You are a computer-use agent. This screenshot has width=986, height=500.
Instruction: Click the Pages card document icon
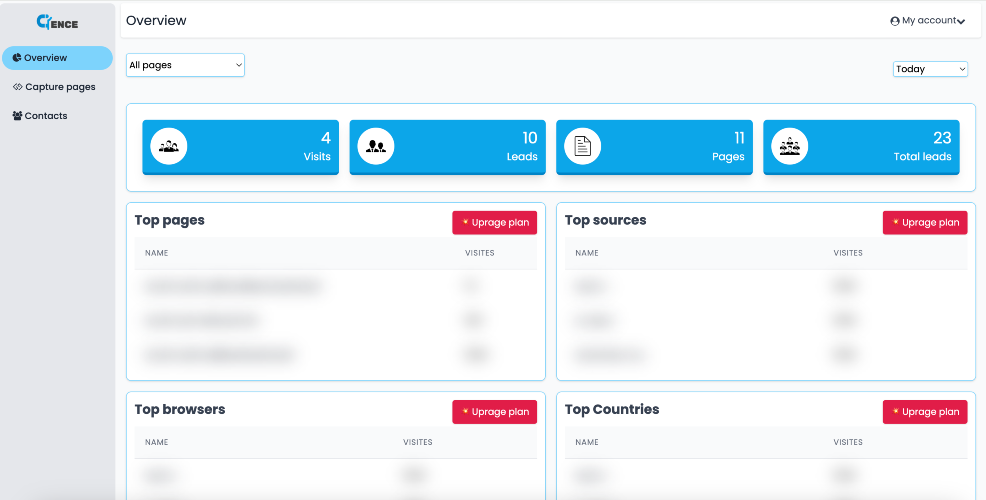[x=582, y=147]
